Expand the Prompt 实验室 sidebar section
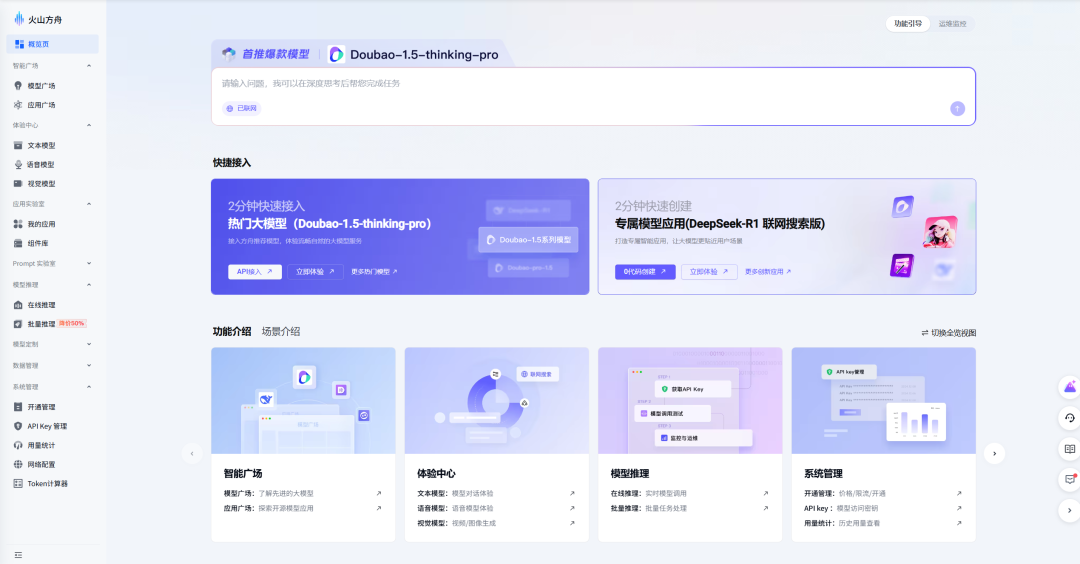Image resolution: width=1080 pixels, height=564 pixels. pos(89,264)
